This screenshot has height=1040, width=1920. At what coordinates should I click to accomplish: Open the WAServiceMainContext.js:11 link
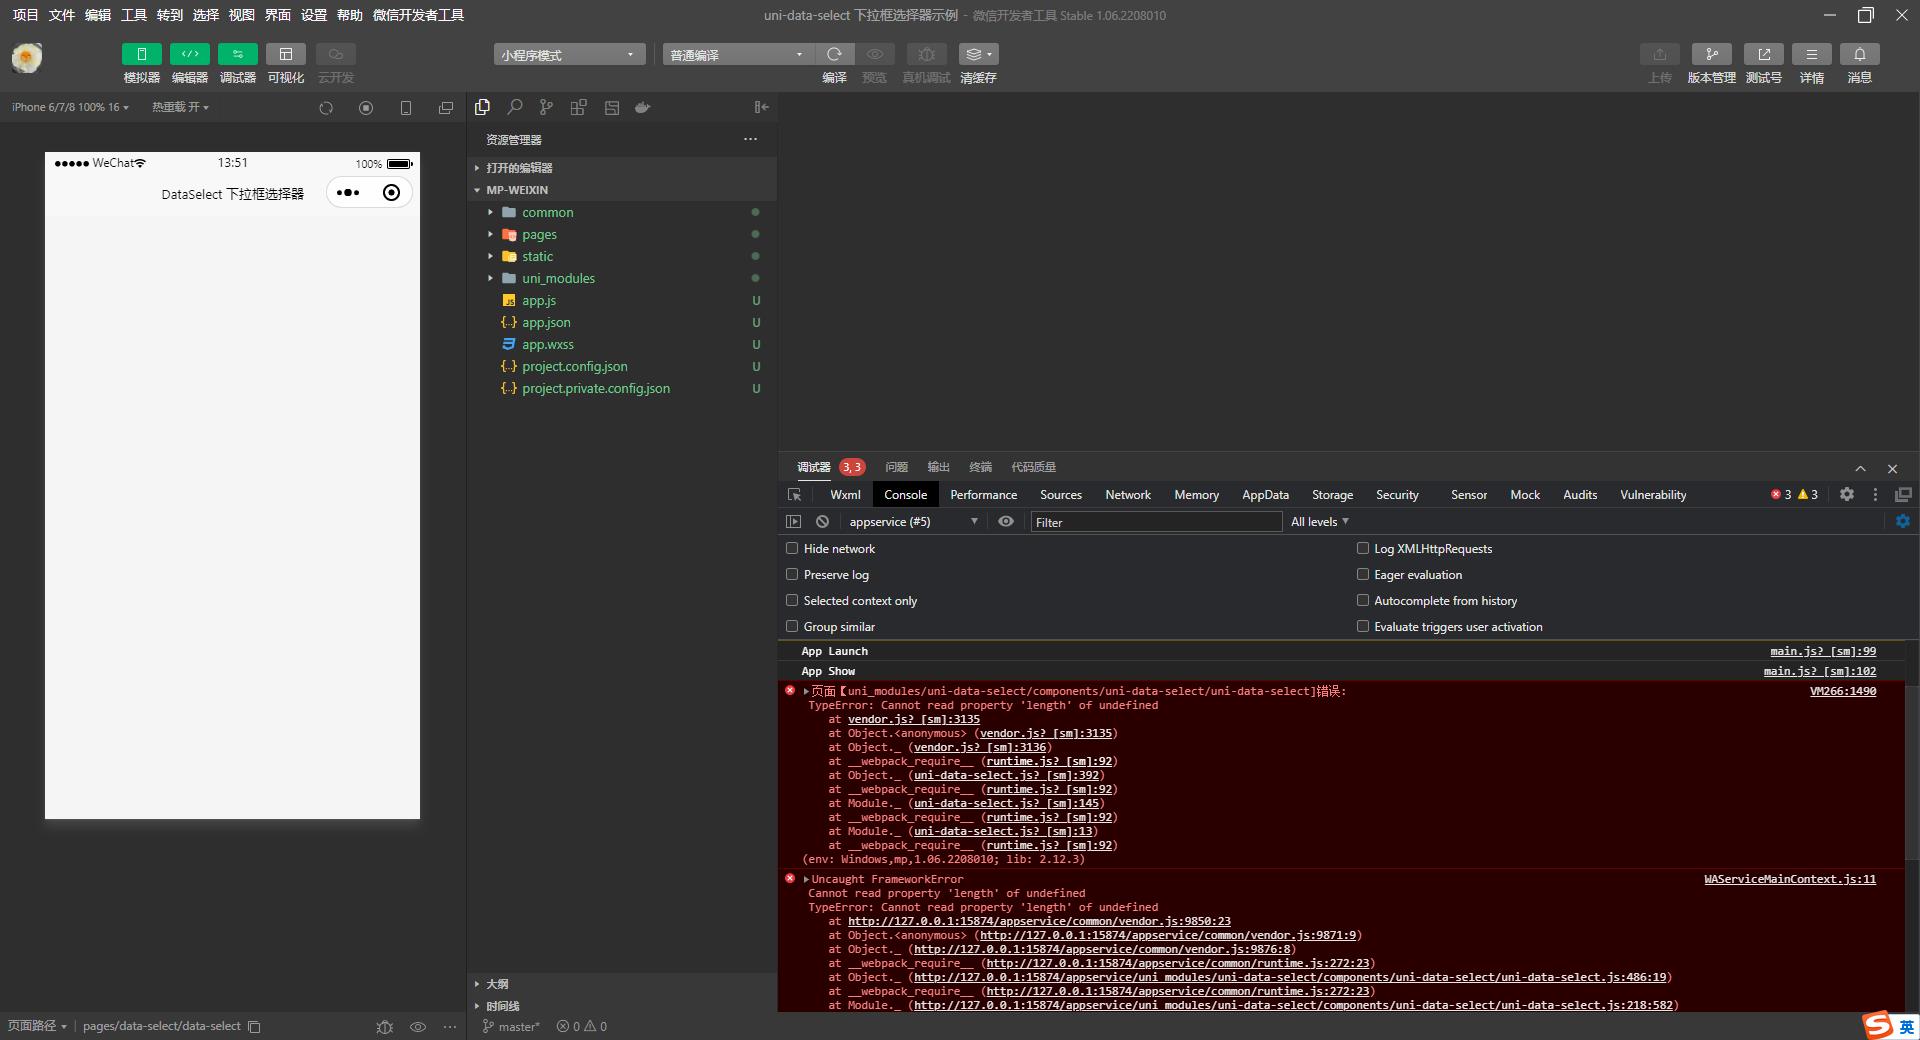(1790, 879)
